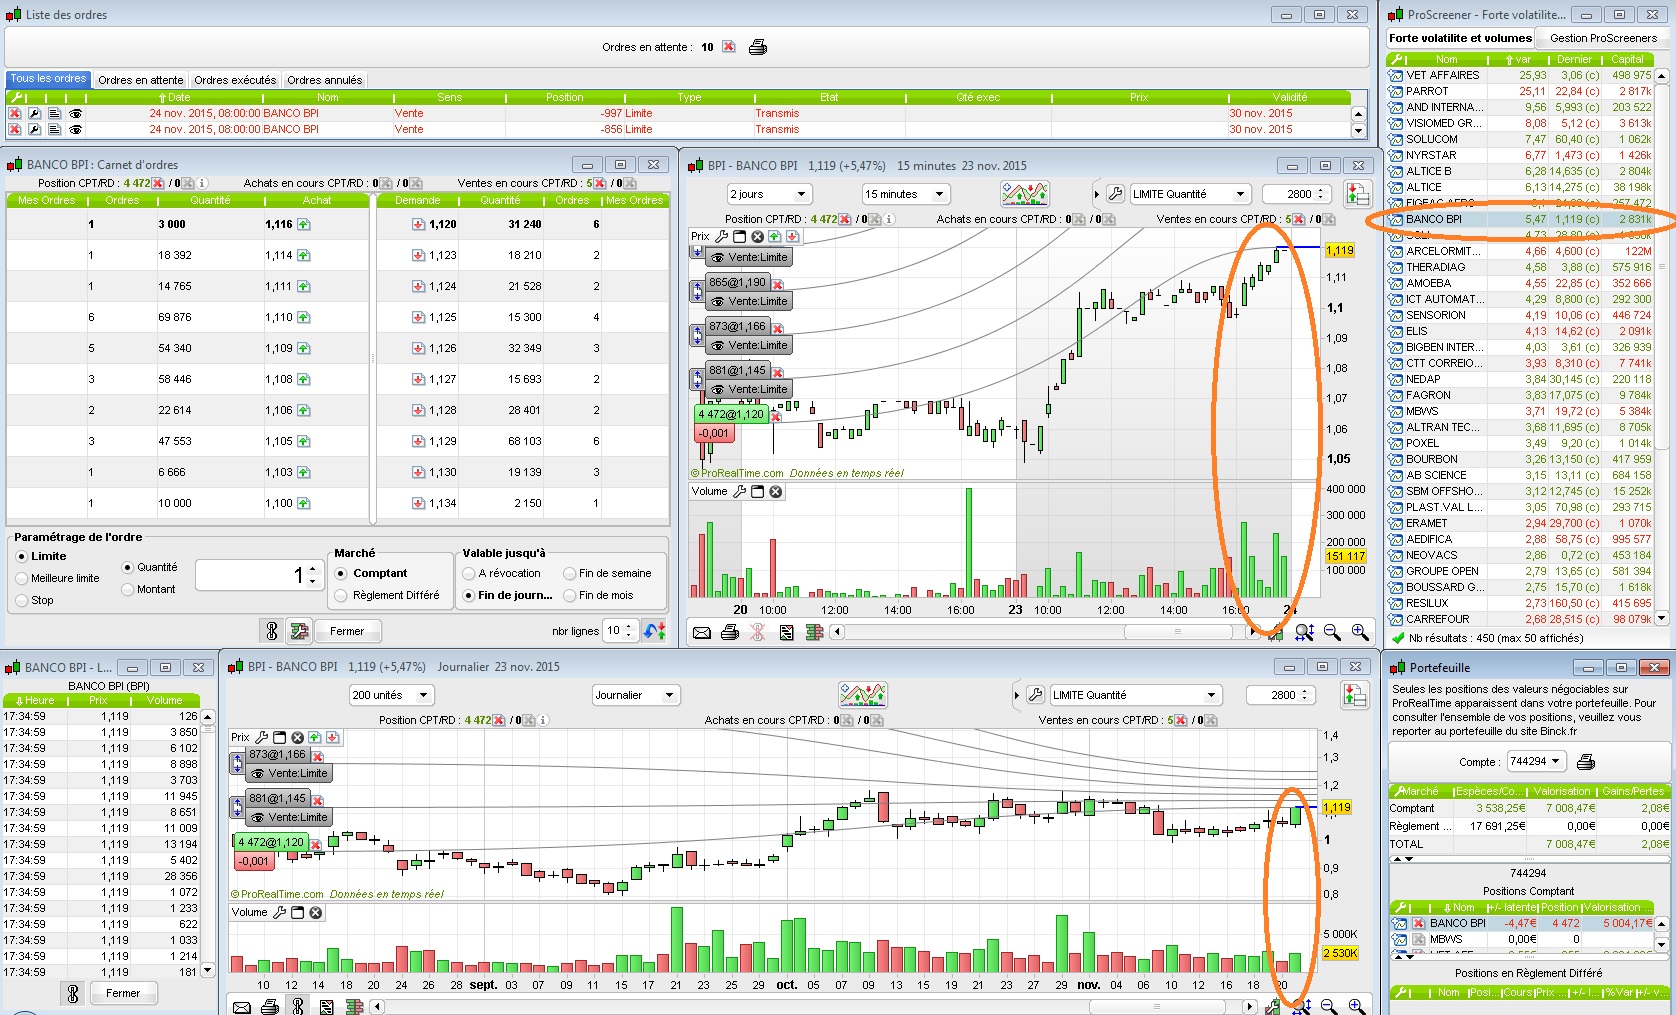This screenshot has height=1015, width=1676.
Task: Click Fermer in the Carnet d'ordres window
Action: click(x=347, y=631)
